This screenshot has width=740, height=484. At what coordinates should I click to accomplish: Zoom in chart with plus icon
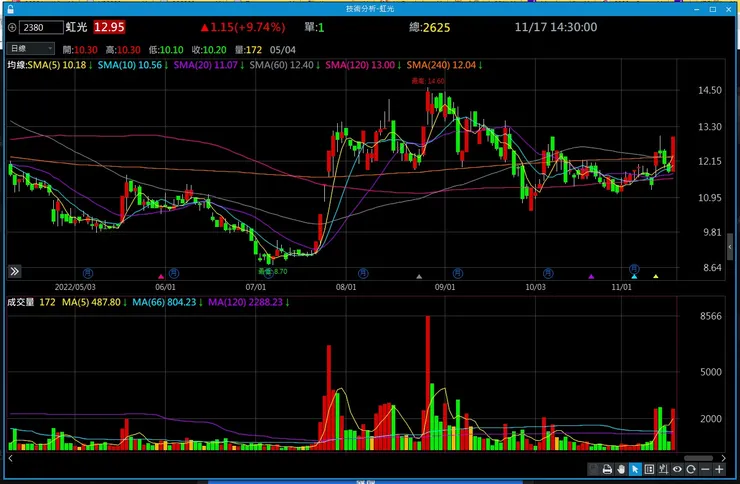click(719, 469)
